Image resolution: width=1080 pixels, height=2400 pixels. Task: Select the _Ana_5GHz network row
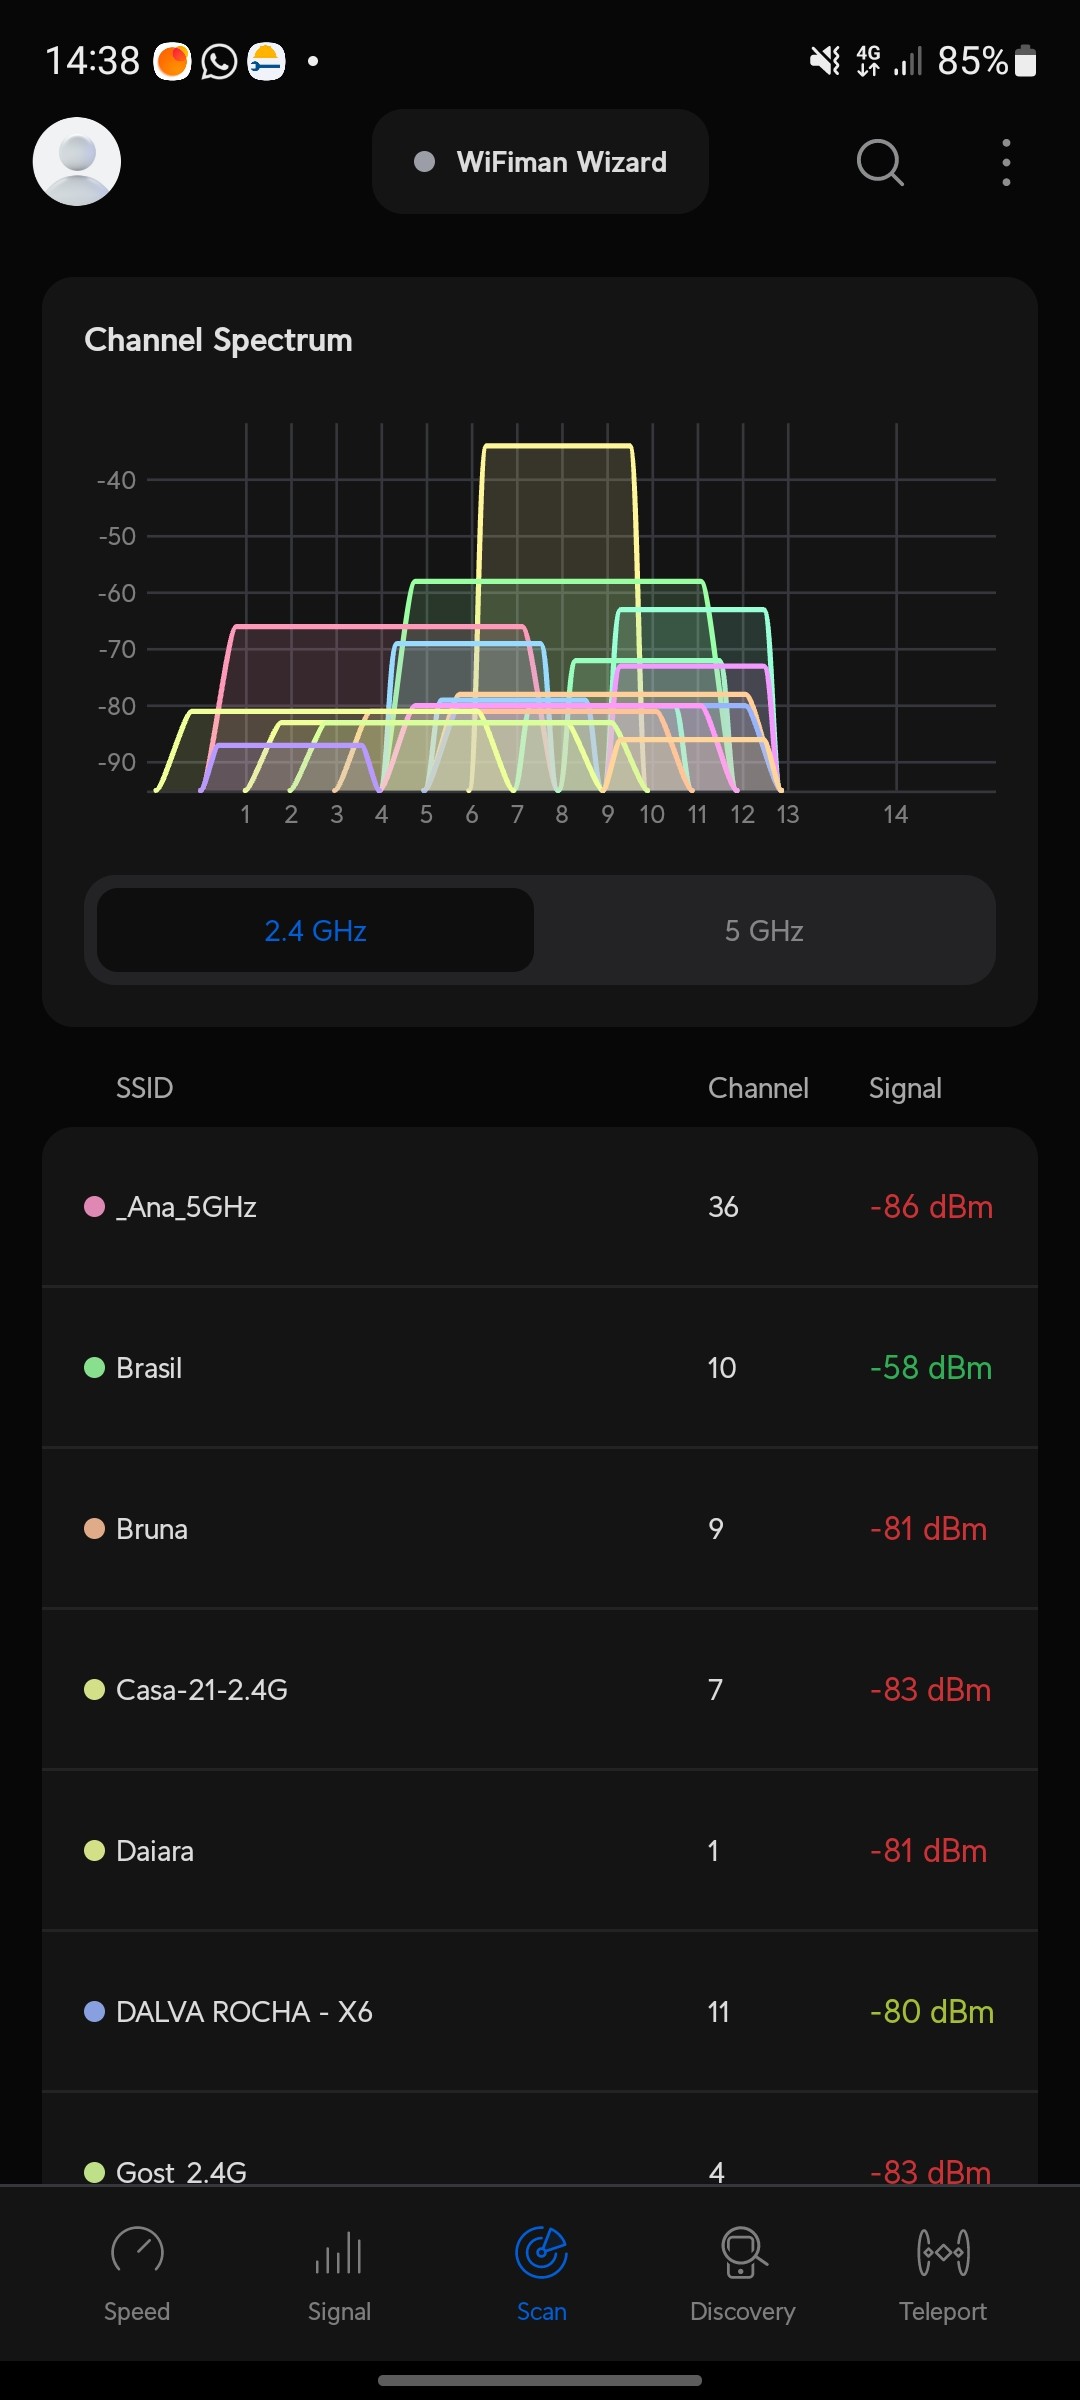coord(540,1207)
